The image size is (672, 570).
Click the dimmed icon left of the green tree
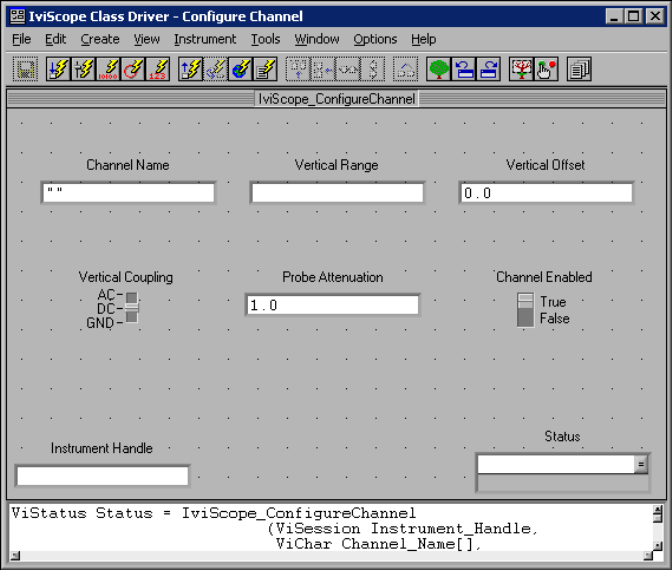pos(405,69)
